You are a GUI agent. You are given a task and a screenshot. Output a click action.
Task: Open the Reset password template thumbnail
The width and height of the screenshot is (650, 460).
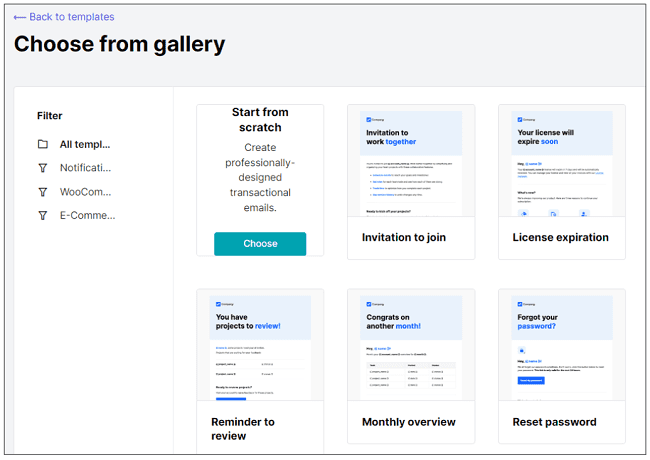click(561, 345)
